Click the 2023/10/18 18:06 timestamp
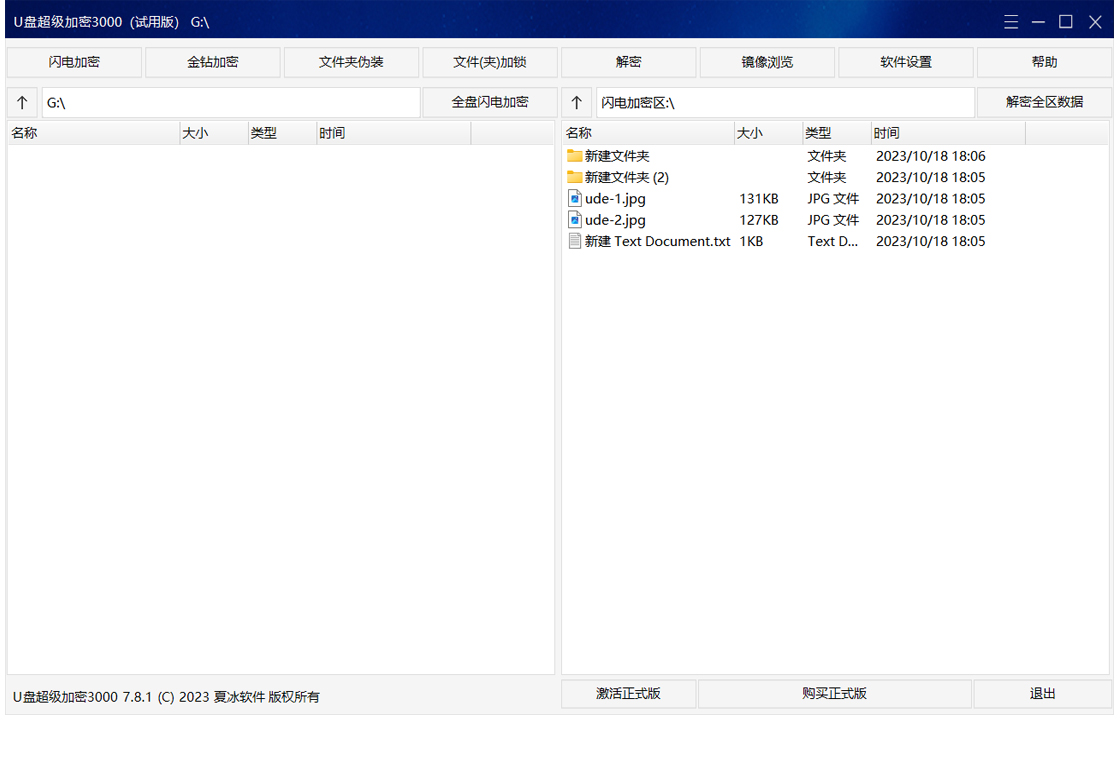This screenshot has width=1120, height=760. [x=931, y=156]
